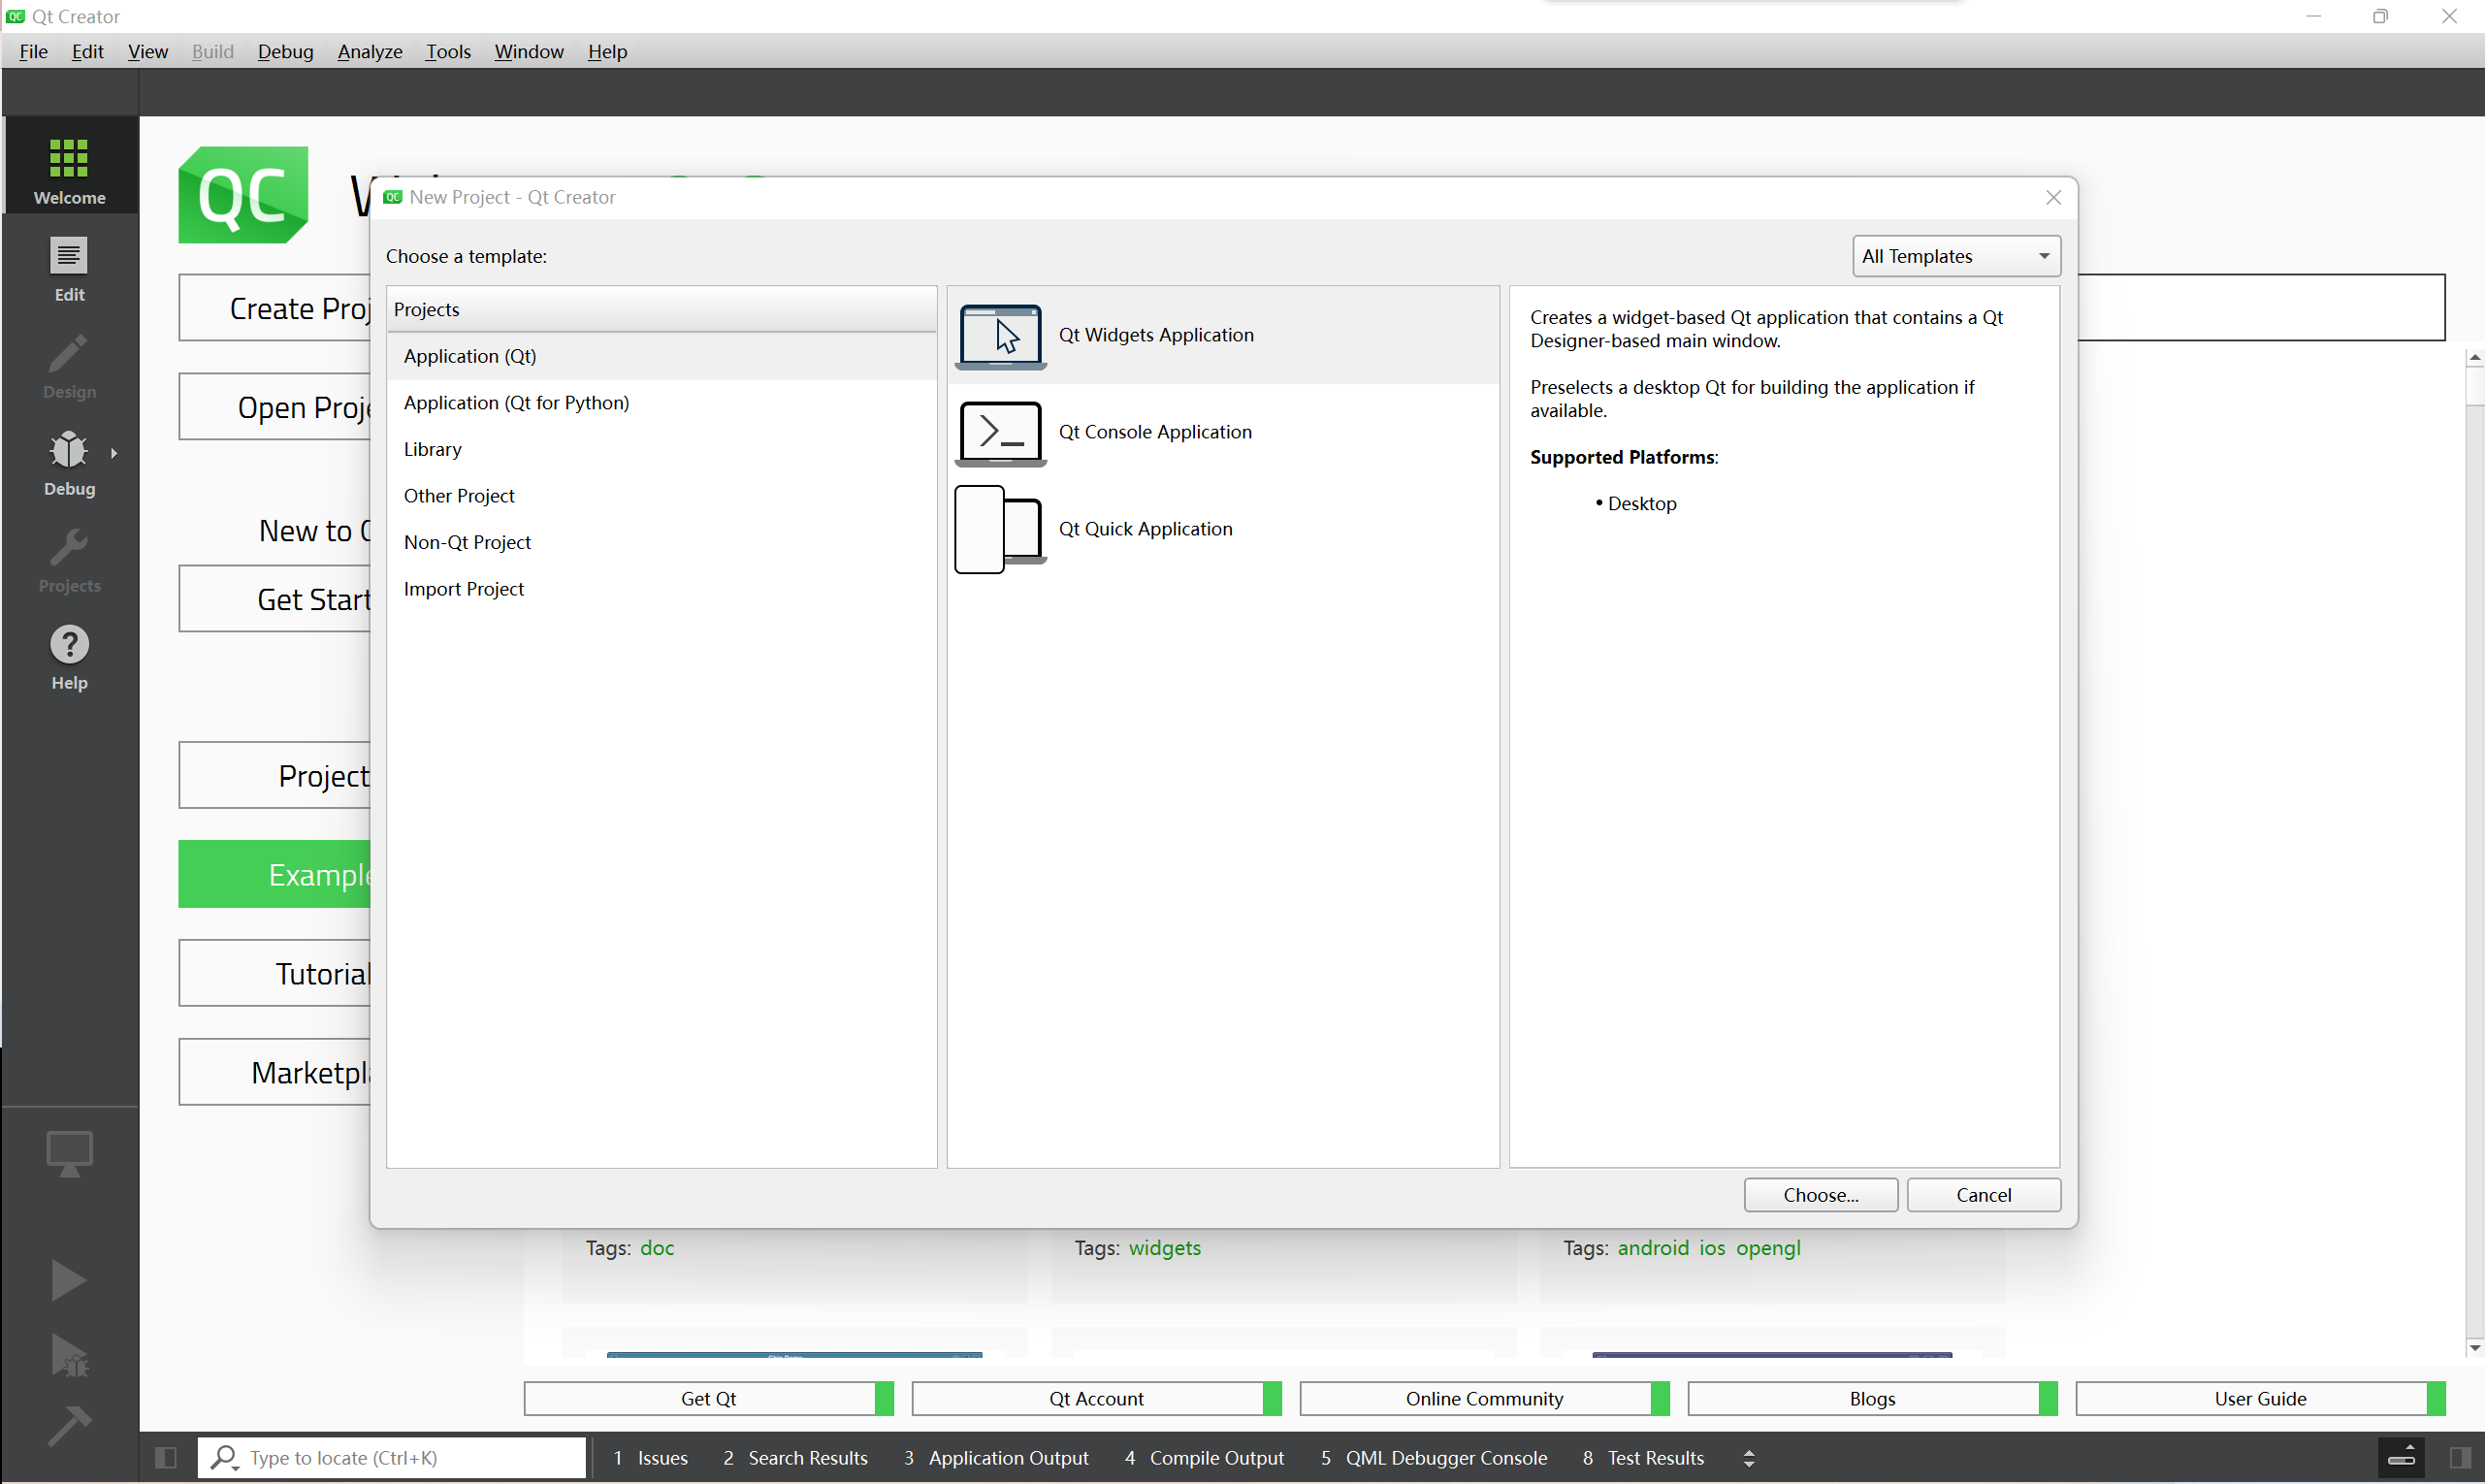
Task: Open the Compile Output pane
Action: 1204,1458
